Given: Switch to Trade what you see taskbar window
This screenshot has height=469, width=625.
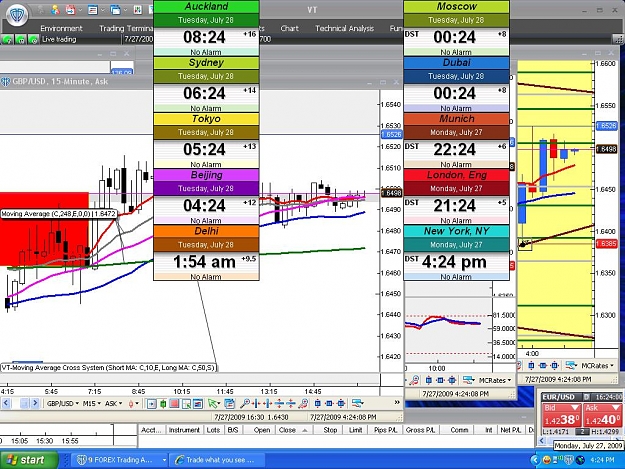Looking at the screenshot, I should point(217,460).
